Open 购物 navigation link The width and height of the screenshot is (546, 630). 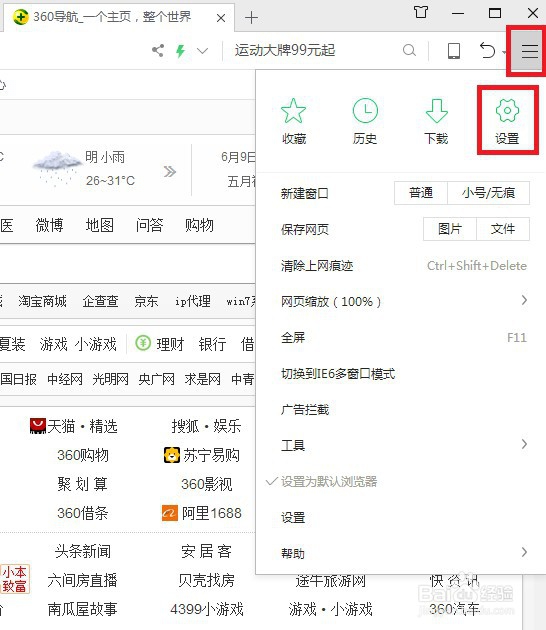199,225
